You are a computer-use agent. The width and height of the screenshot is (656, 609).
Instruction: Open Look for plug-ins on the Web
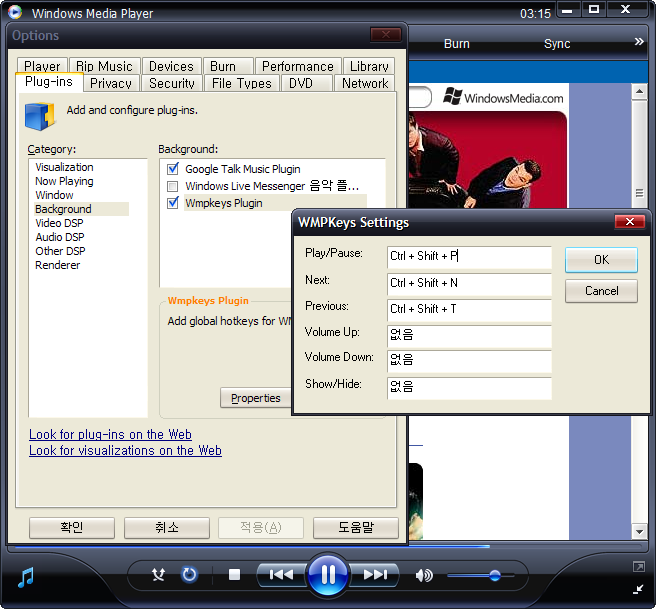coord(110,434)
